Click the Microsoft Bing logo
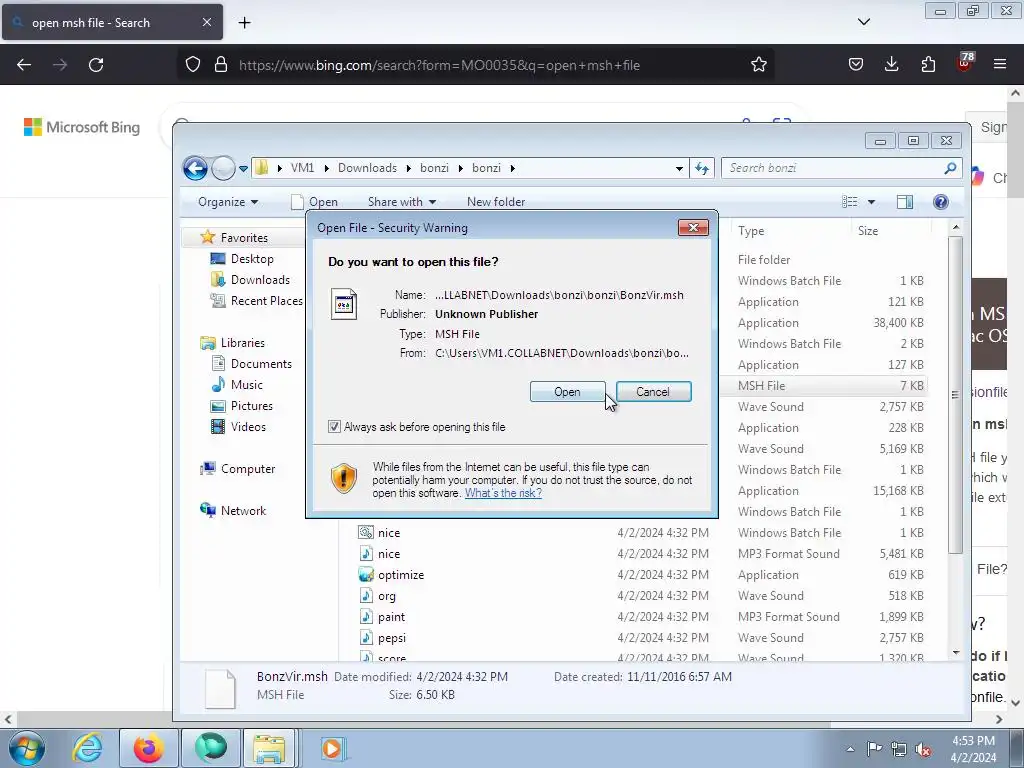Image resolution: width=1024 pixels, height=768 pixels. pyautogui.click(x=82, y=127)
